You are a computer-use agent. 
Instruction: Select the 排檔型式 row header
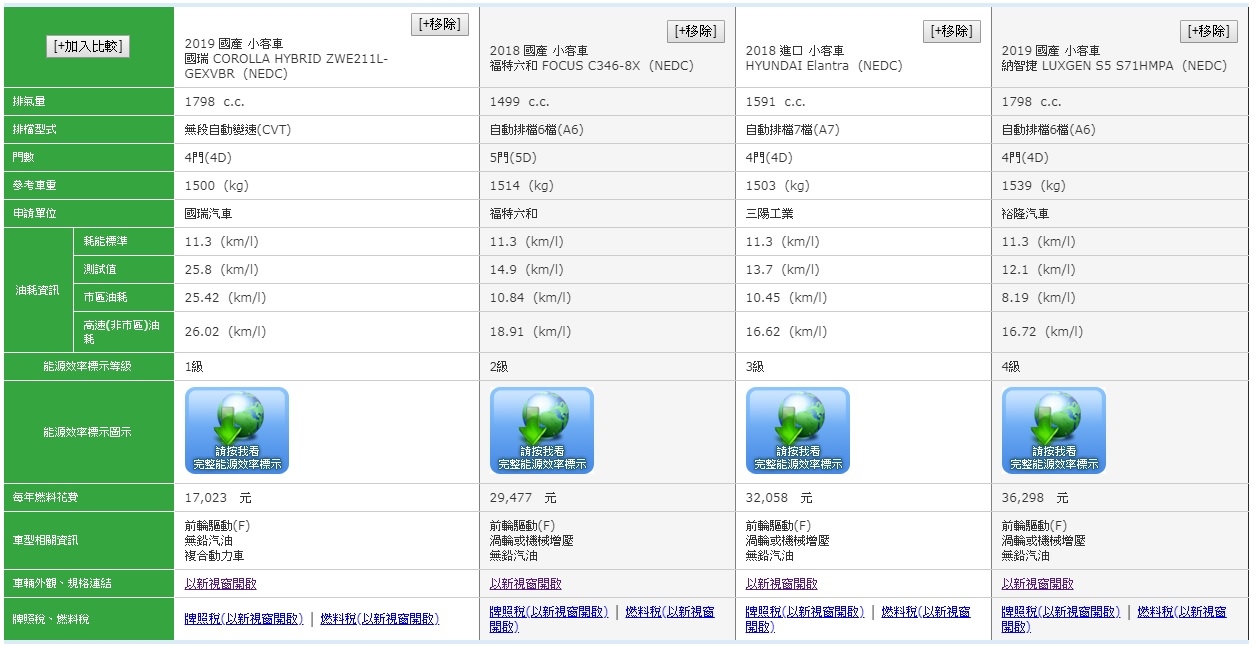[x=89, y=130]
